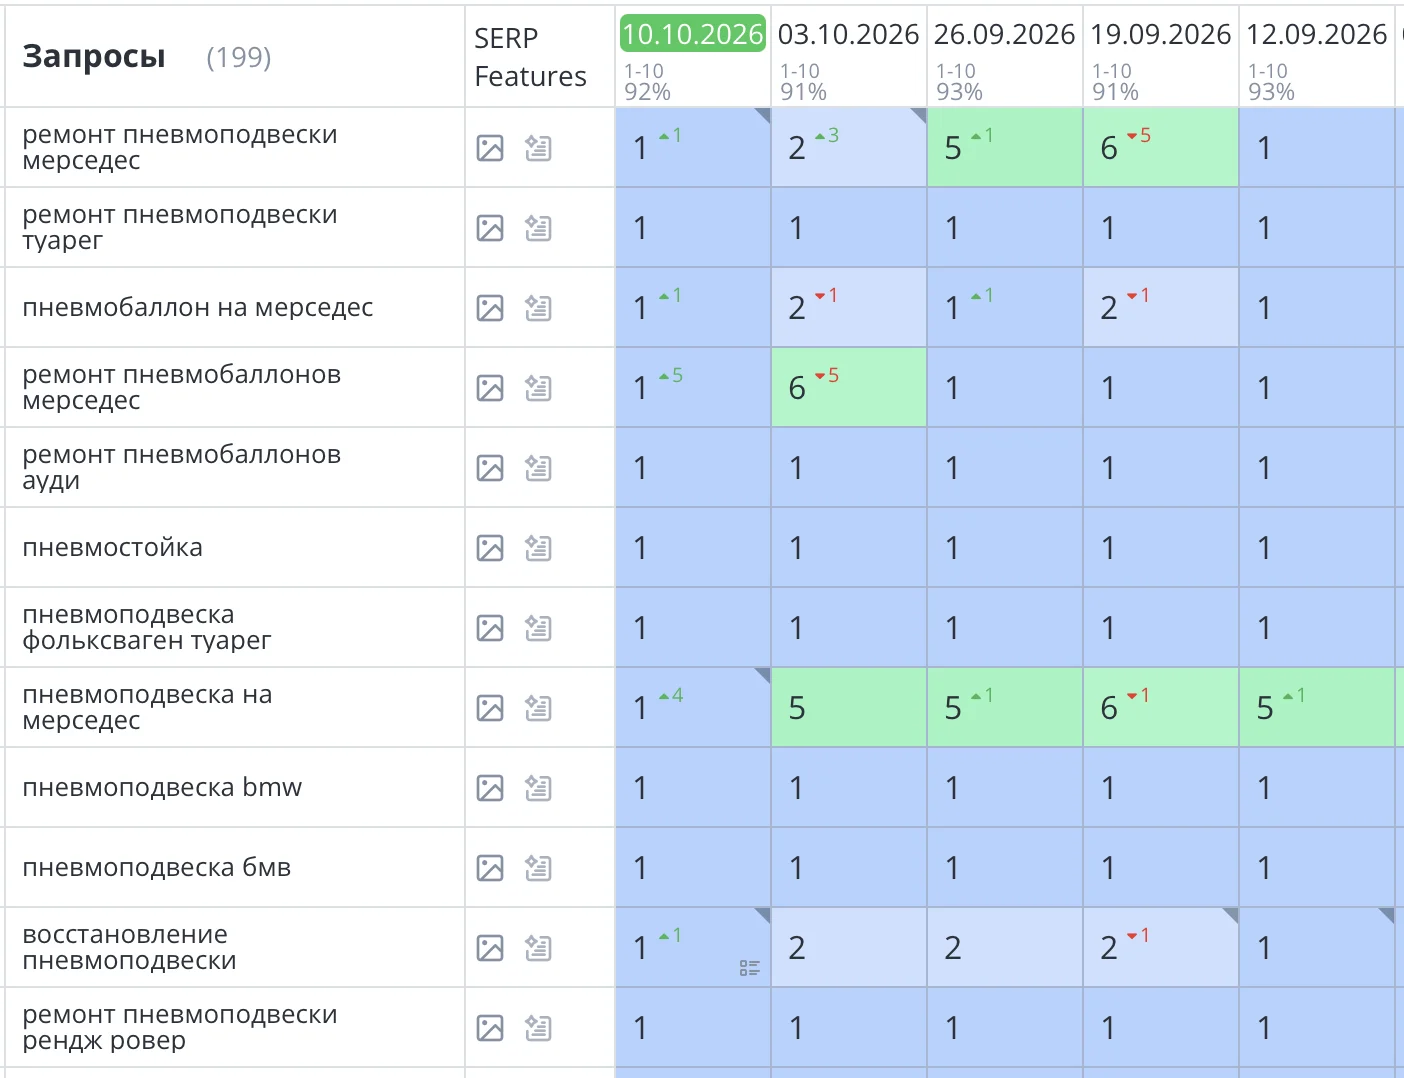Click snippet SERP icon for пневмоподвеска на мерседес
Viewport: 1404px width, 1078px height.
click(x=538, y=708)
